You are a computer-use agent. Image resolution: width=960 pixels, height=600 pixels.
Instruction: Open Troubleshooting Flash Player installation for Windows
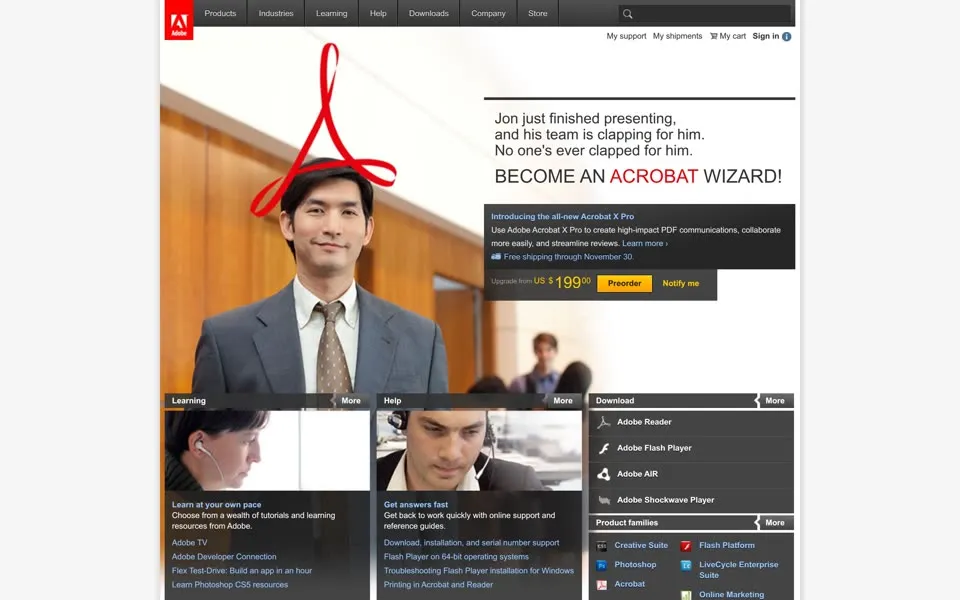[479, 571]
